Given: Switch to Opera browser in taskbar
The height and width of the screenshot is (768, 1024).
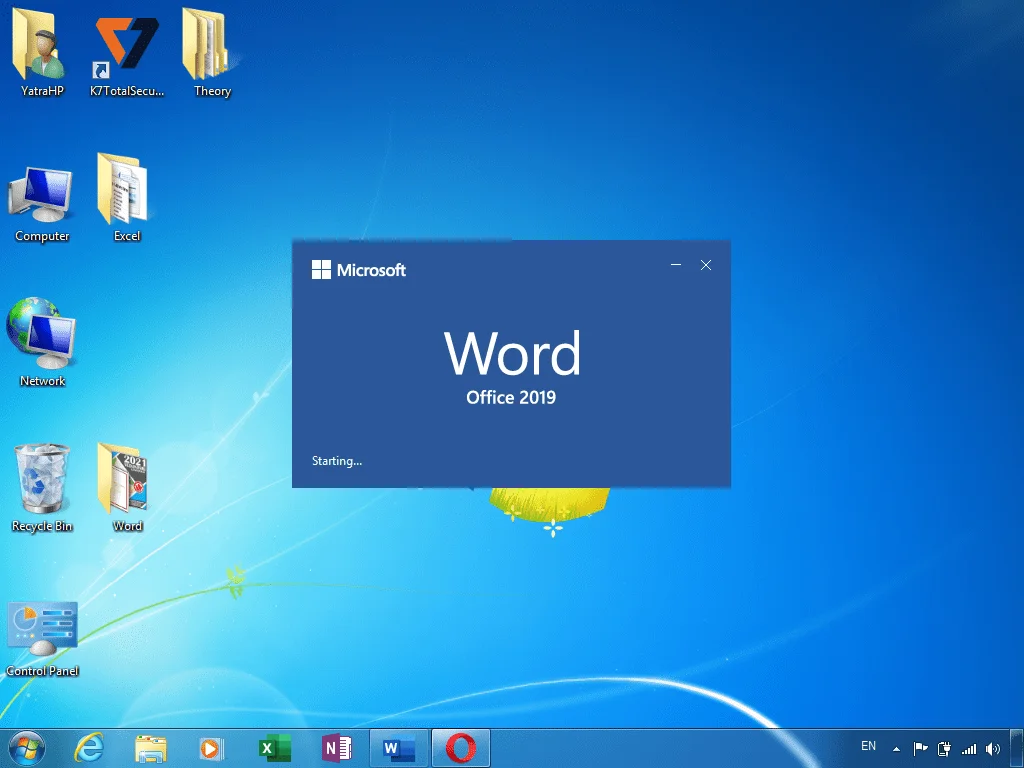Looking at the screenshot, I should (460, 748).
